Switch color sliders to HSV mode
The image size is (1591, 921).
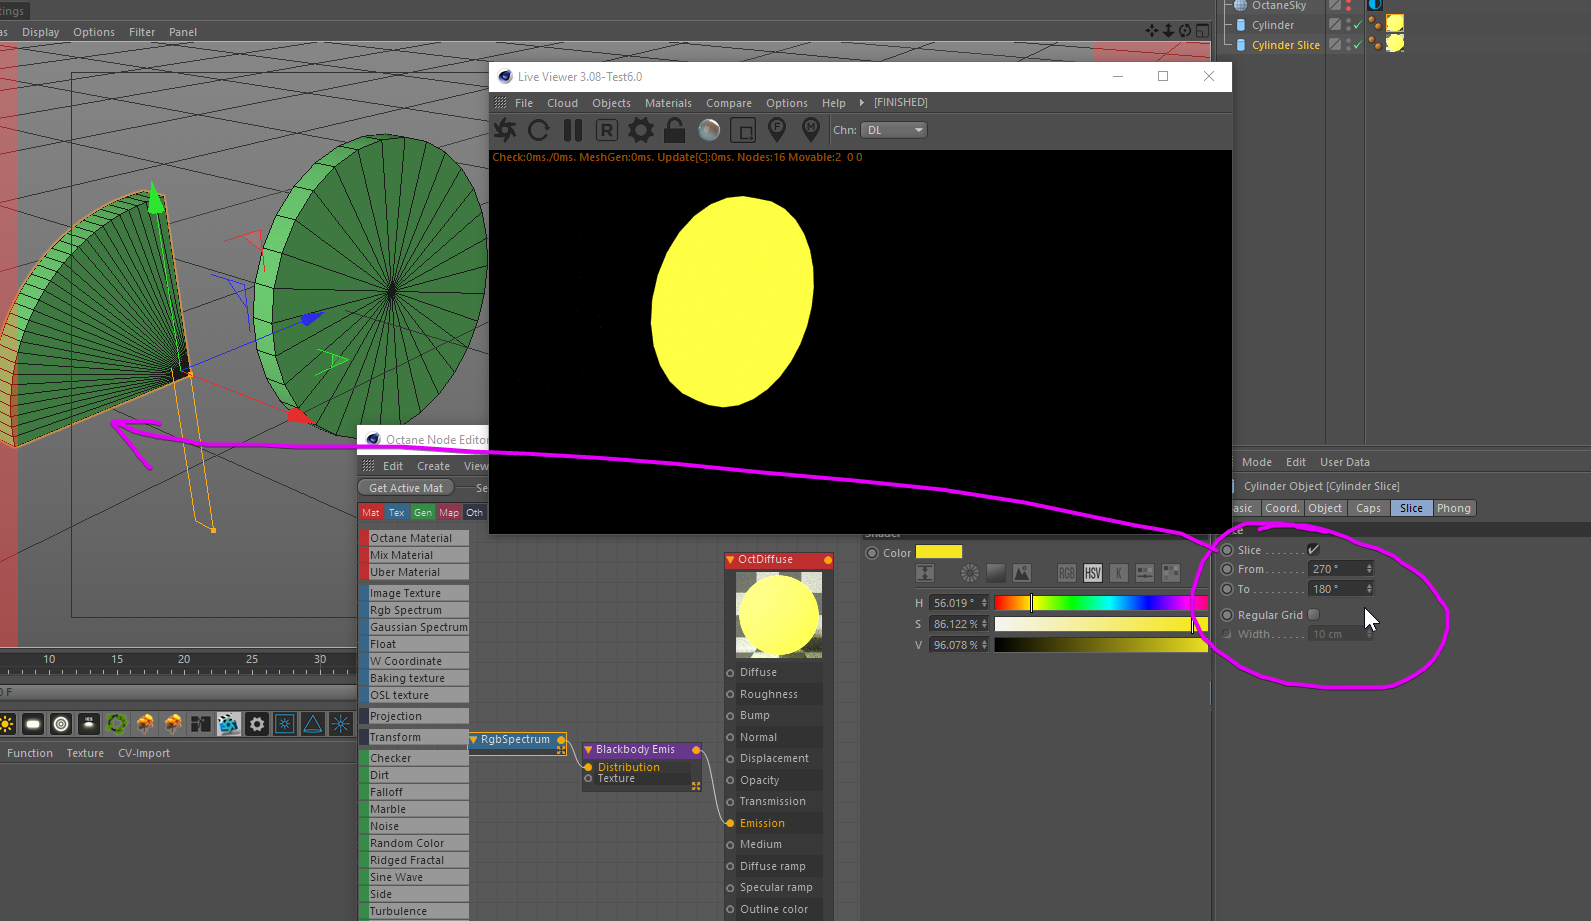coord(1093,573)
